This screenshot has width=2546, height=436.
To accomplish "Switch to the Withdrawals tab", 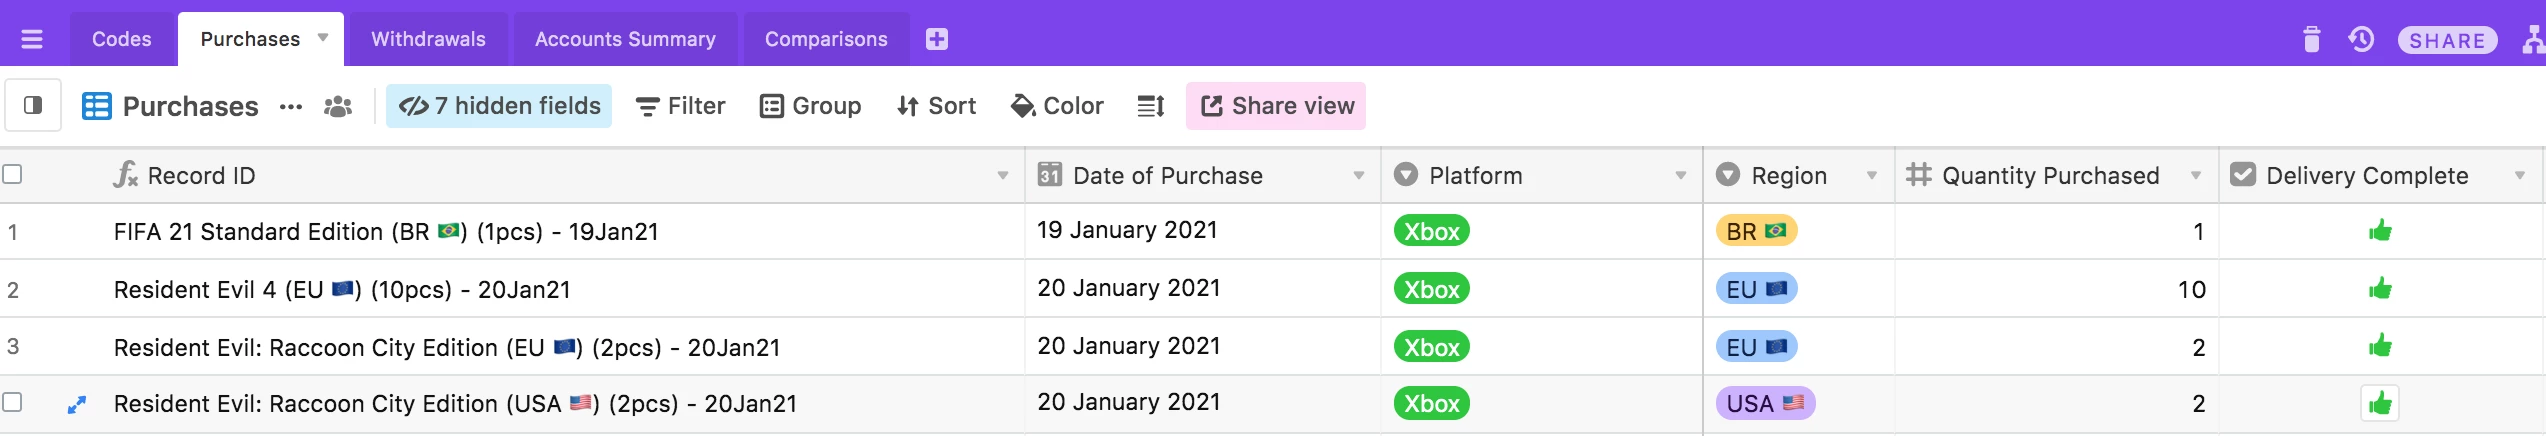I will (x=428, y=39).
